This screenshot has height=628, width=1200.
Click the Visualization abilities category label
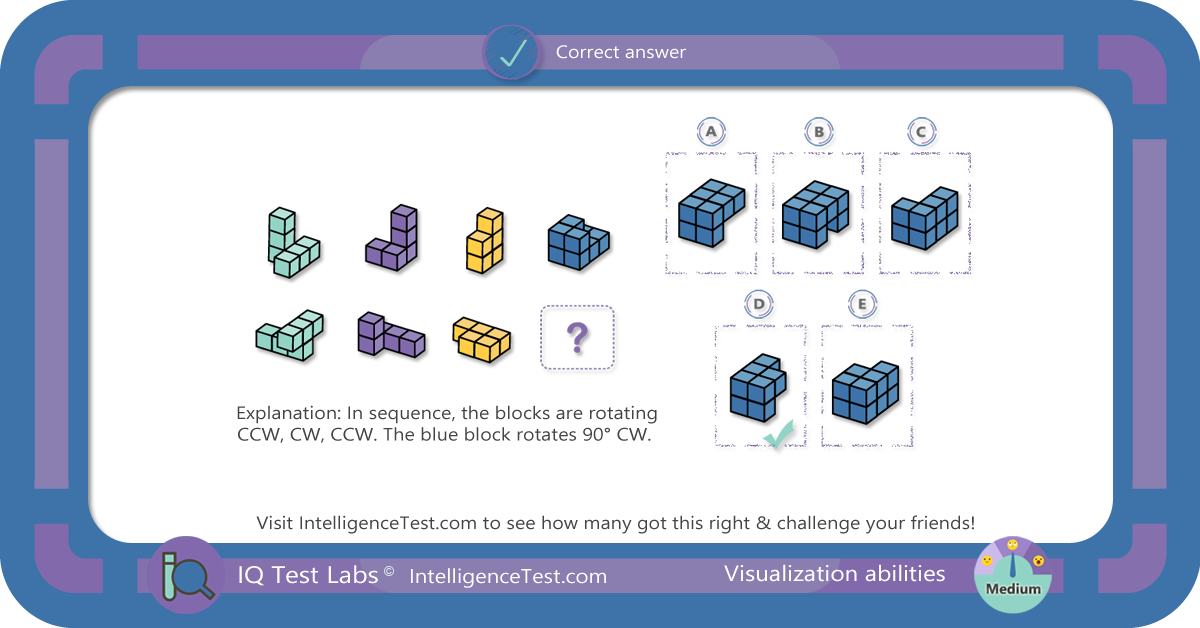pyautogui.click(x=835, y=573)
